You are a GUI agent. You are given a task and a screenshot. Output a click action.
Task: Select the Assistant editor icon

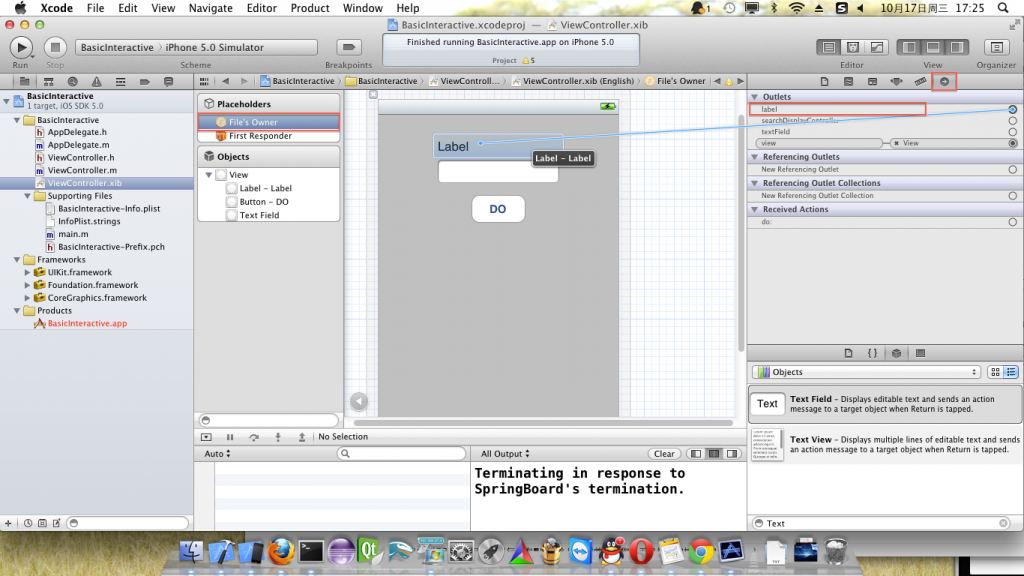[x=853, y=47]
